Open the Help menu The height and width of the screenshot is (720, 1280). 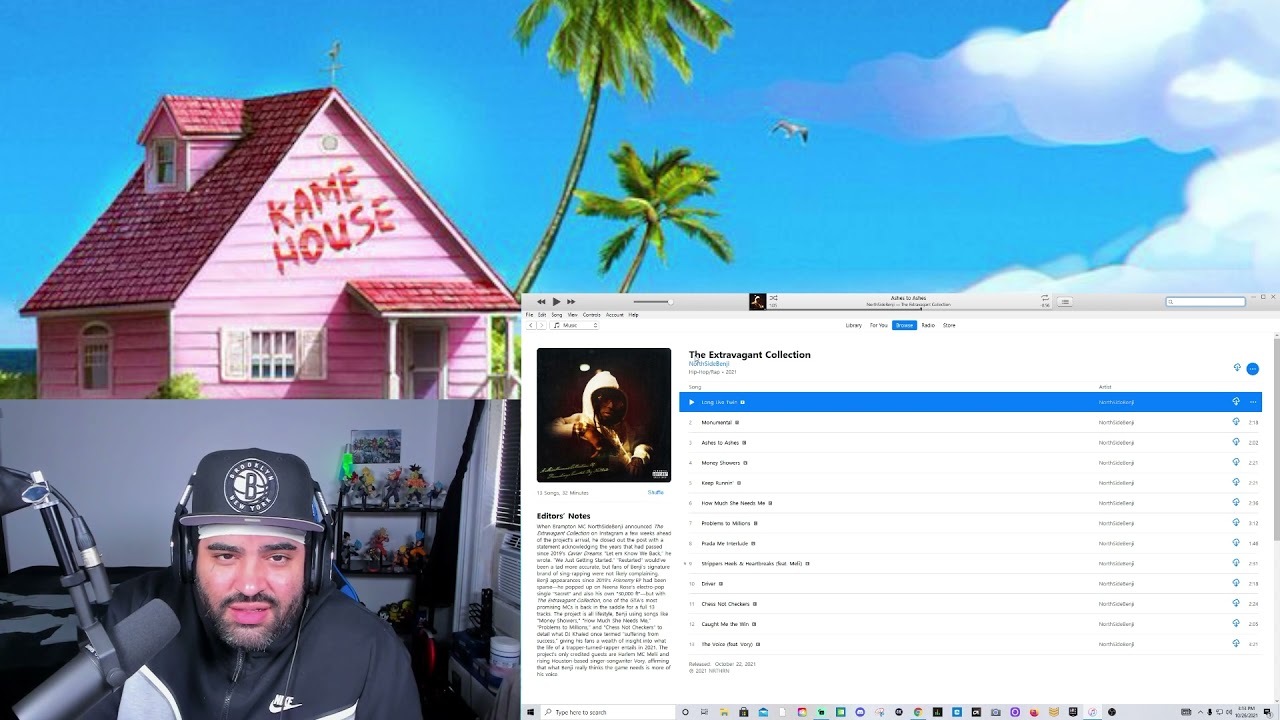pos(633,315)
